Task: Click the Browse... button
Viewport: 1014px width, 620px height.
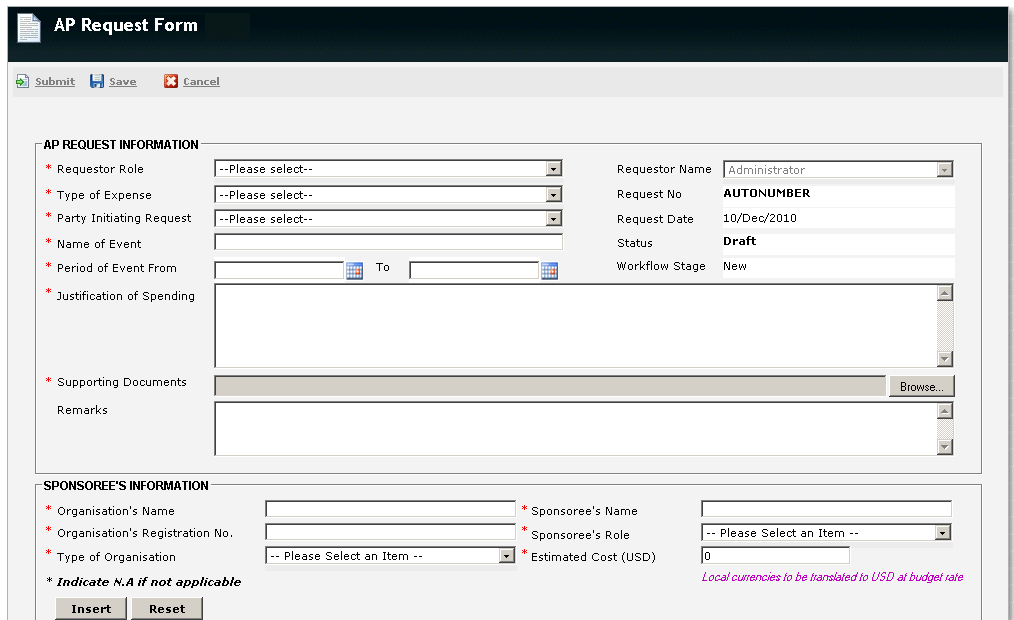Action: (922, 387)
